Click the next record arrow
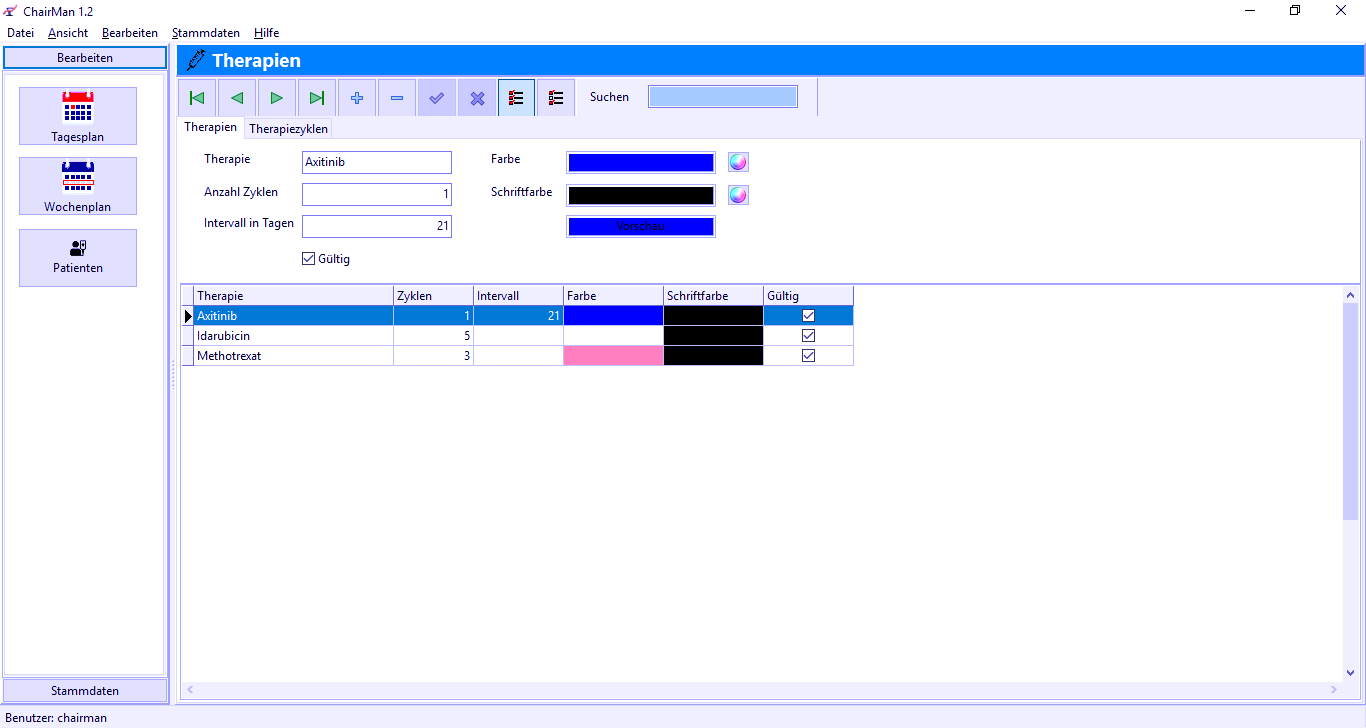 (277, 98)
